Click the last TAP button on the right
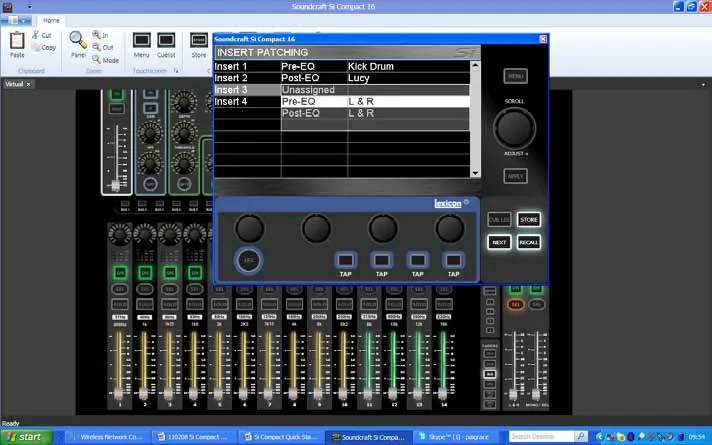The width and height of the screenshot is (712, 445). click(453, 261)
